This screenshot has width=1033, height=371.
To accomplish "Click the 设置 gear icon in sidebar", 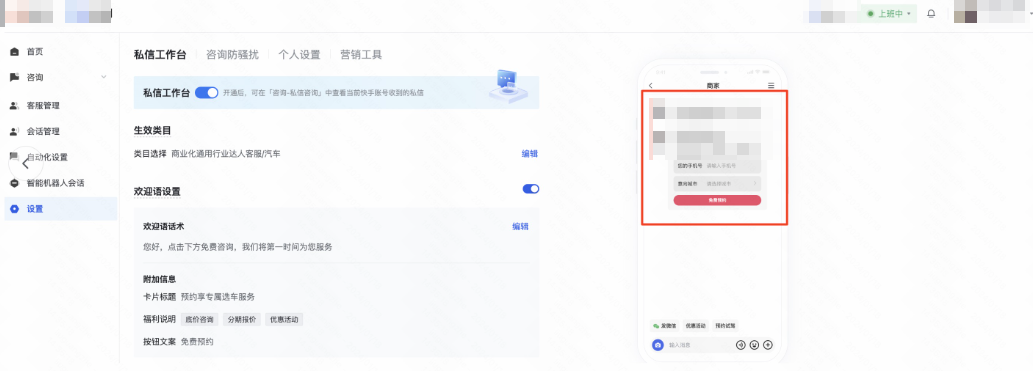I will point(14,209).
